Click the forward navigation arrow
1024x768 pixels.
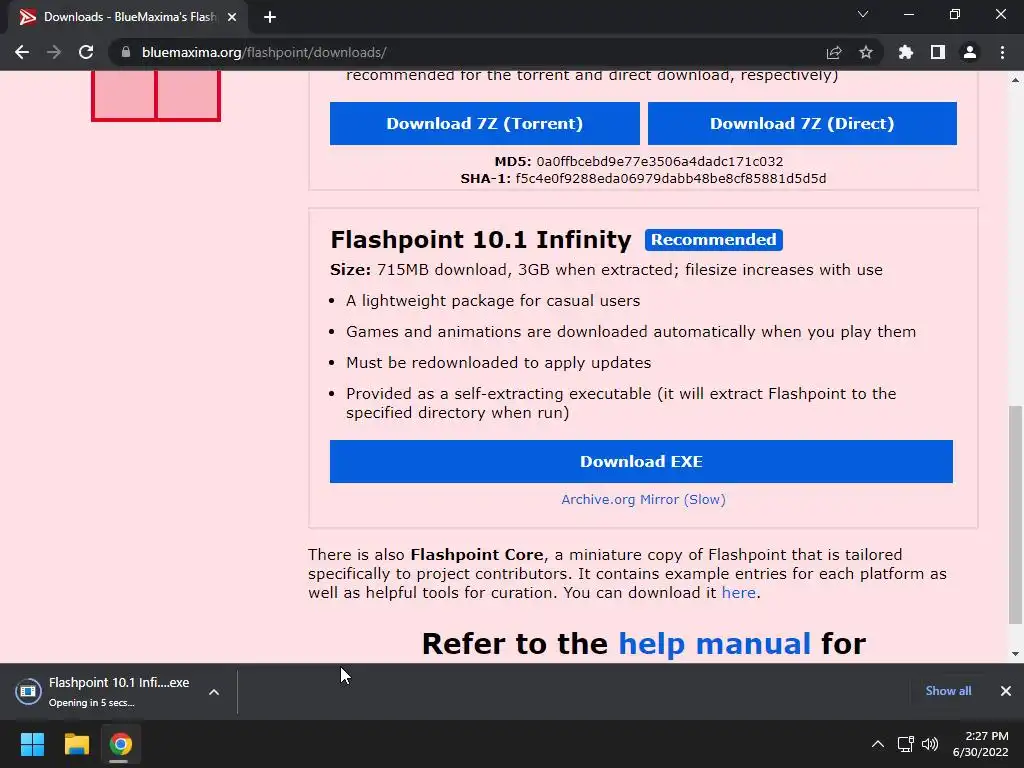click(x=54, y=52)
